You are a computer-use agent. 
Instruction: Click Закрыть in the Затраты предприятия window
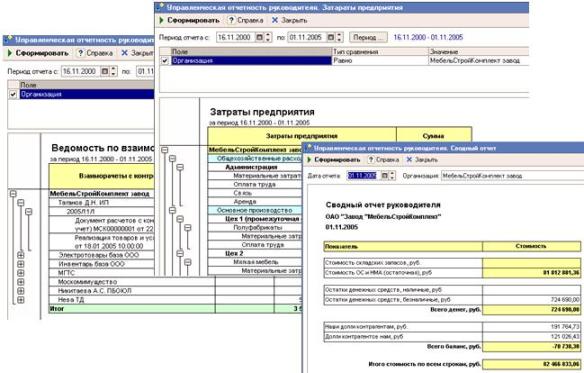[x=294, y=20]
